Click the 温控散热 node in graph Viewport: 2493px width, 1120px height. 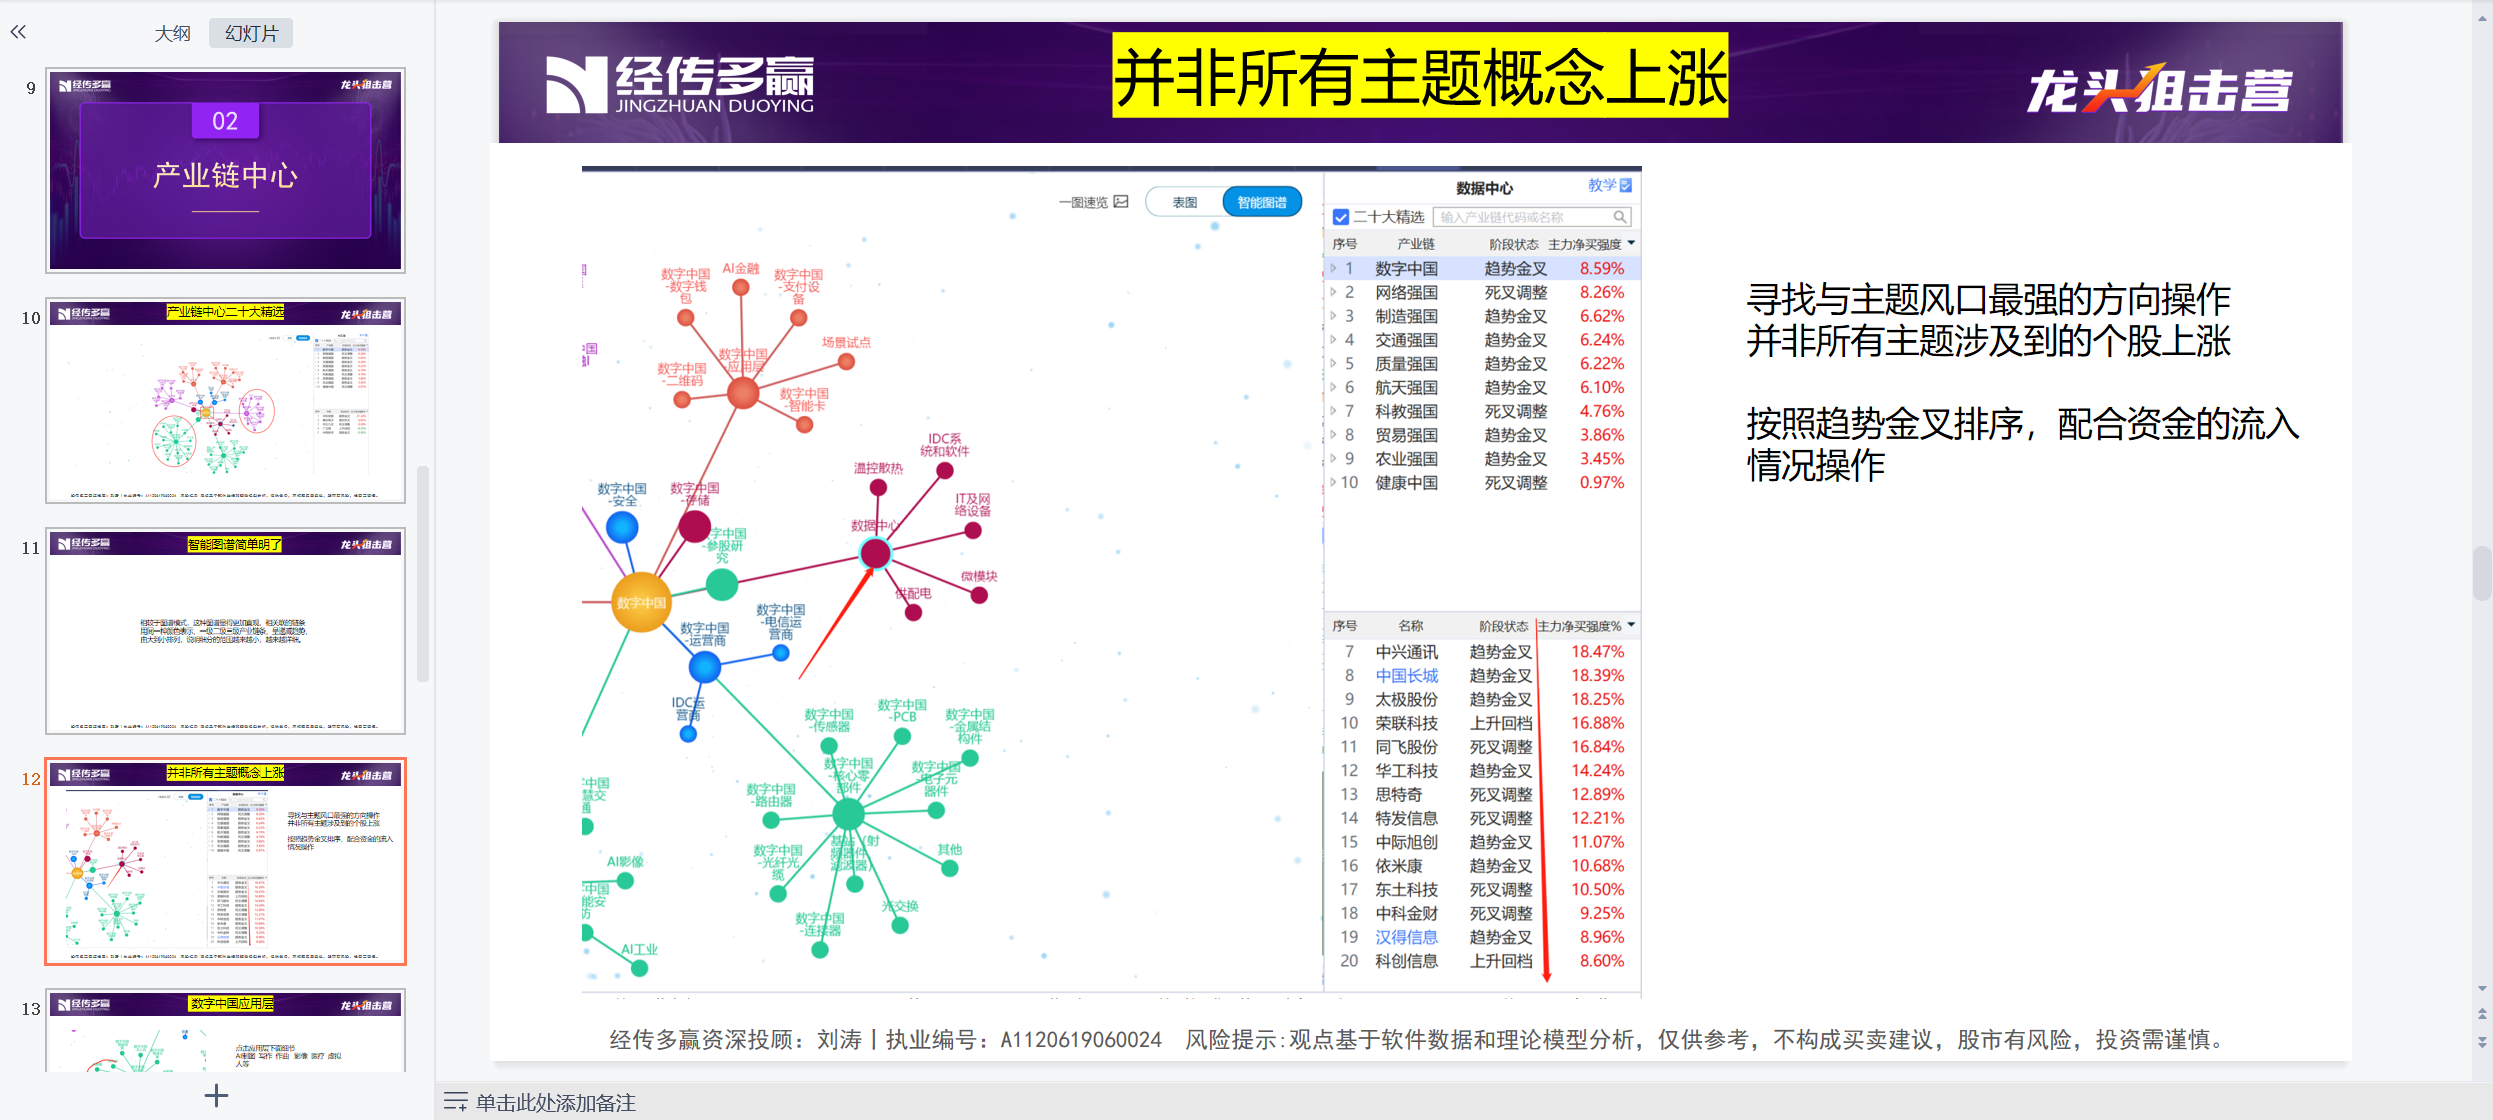click(878, 487)
